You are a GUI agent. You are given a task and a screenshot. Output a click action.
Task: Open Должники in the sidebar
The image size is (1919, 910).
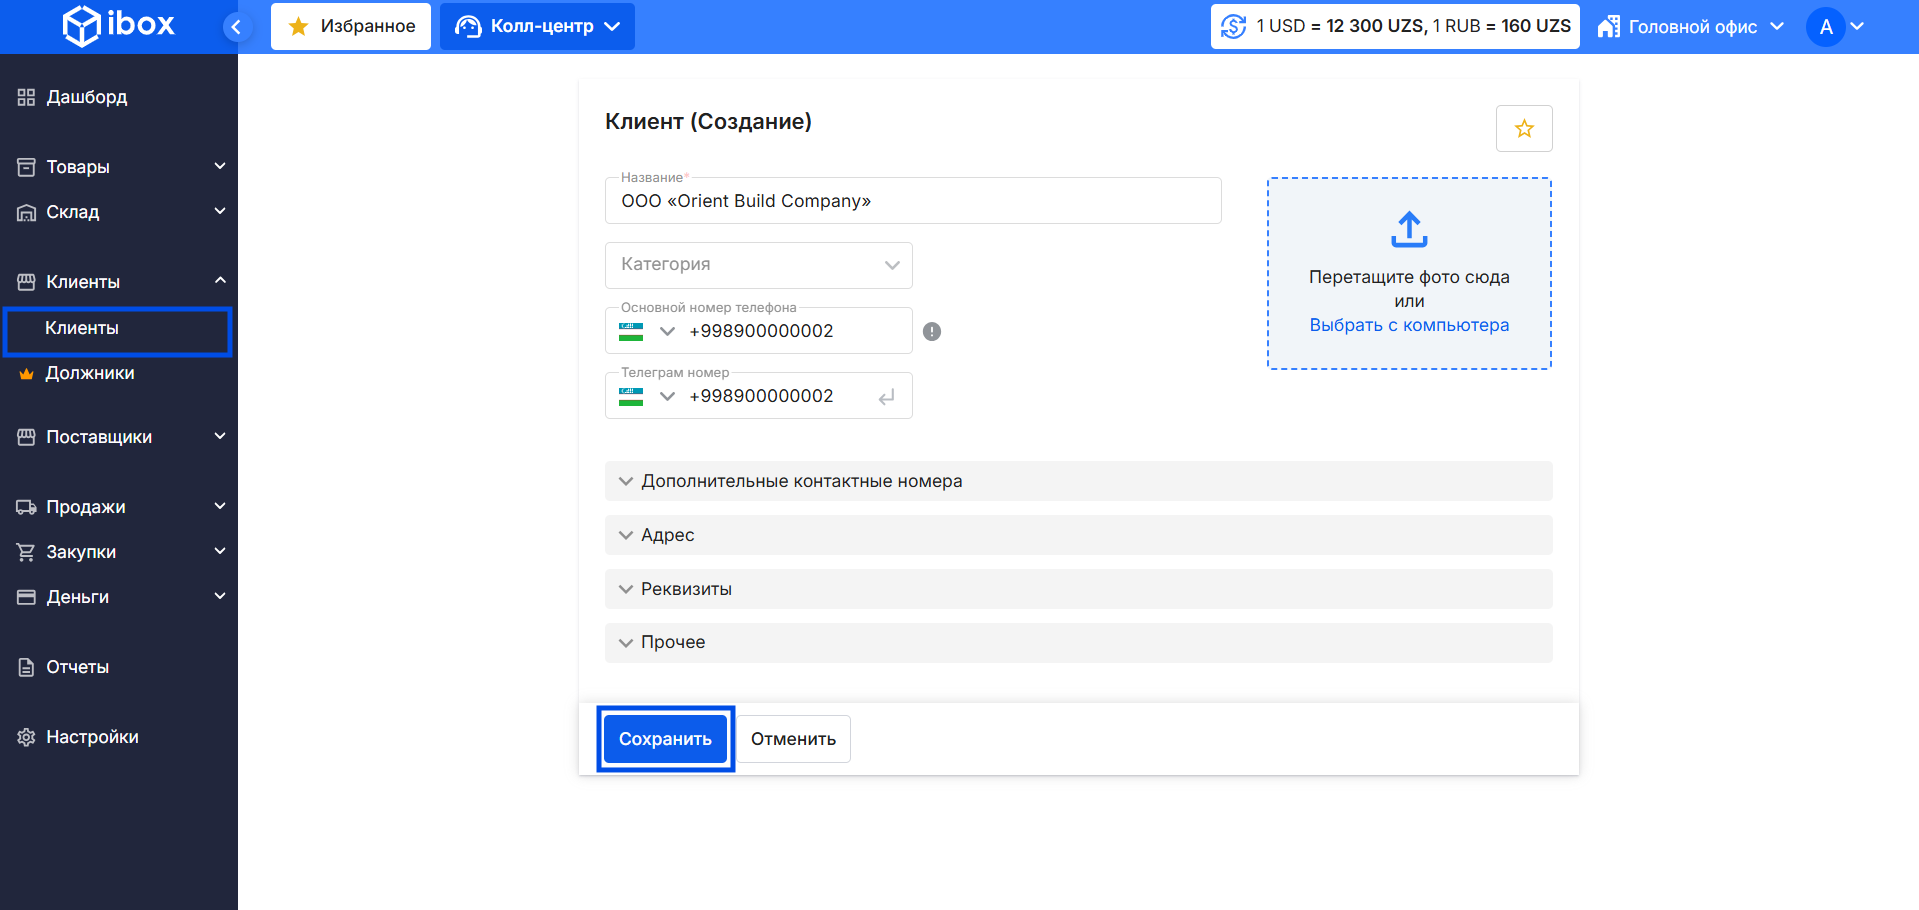point(90,373)
